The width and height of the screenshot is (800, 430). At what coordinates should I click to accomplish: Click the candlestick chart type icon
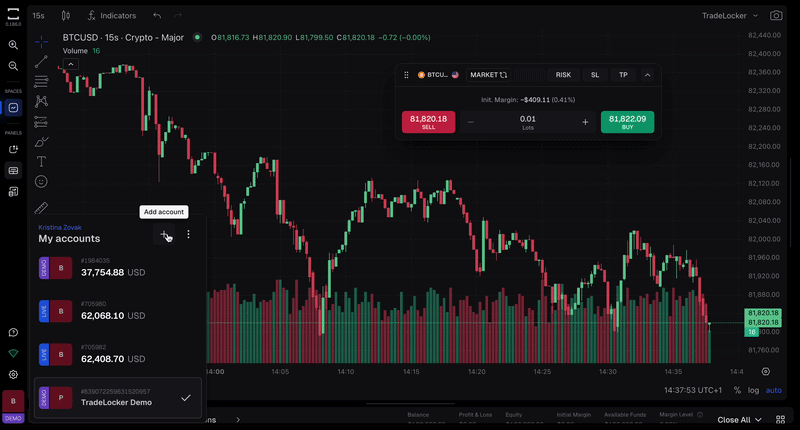[66, 16]
